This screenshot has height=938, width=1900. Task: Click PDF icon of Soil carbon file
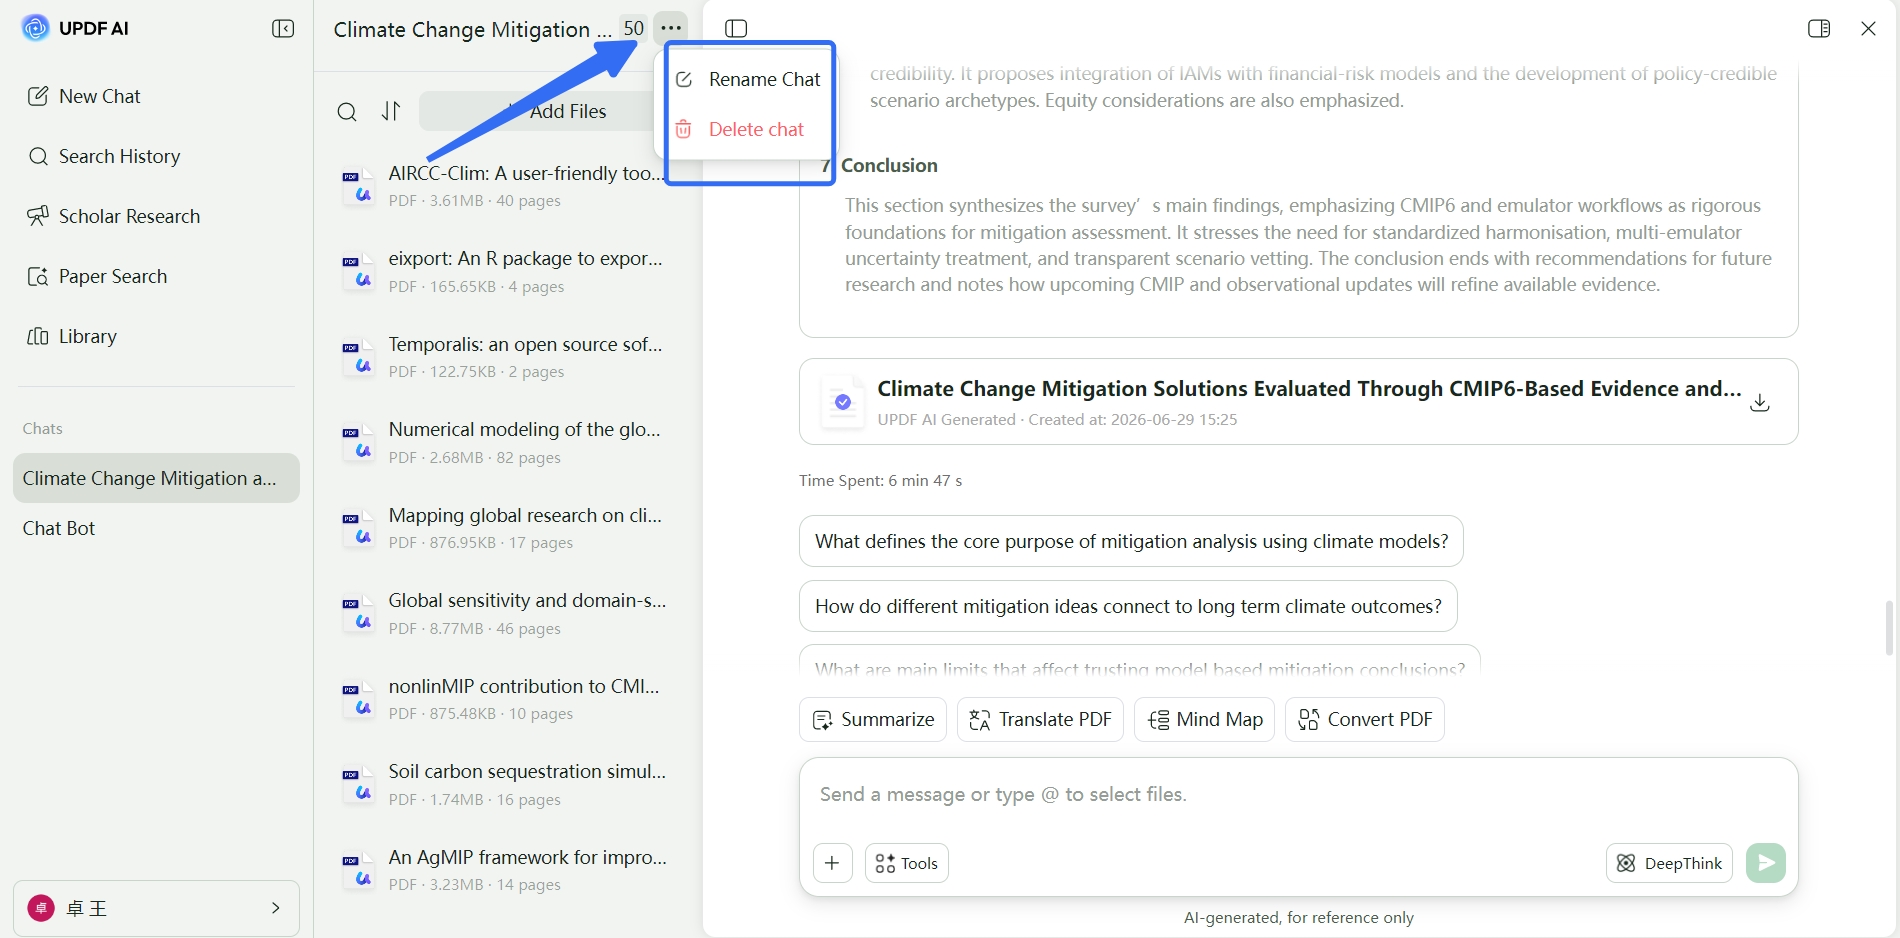coord(357,784)
